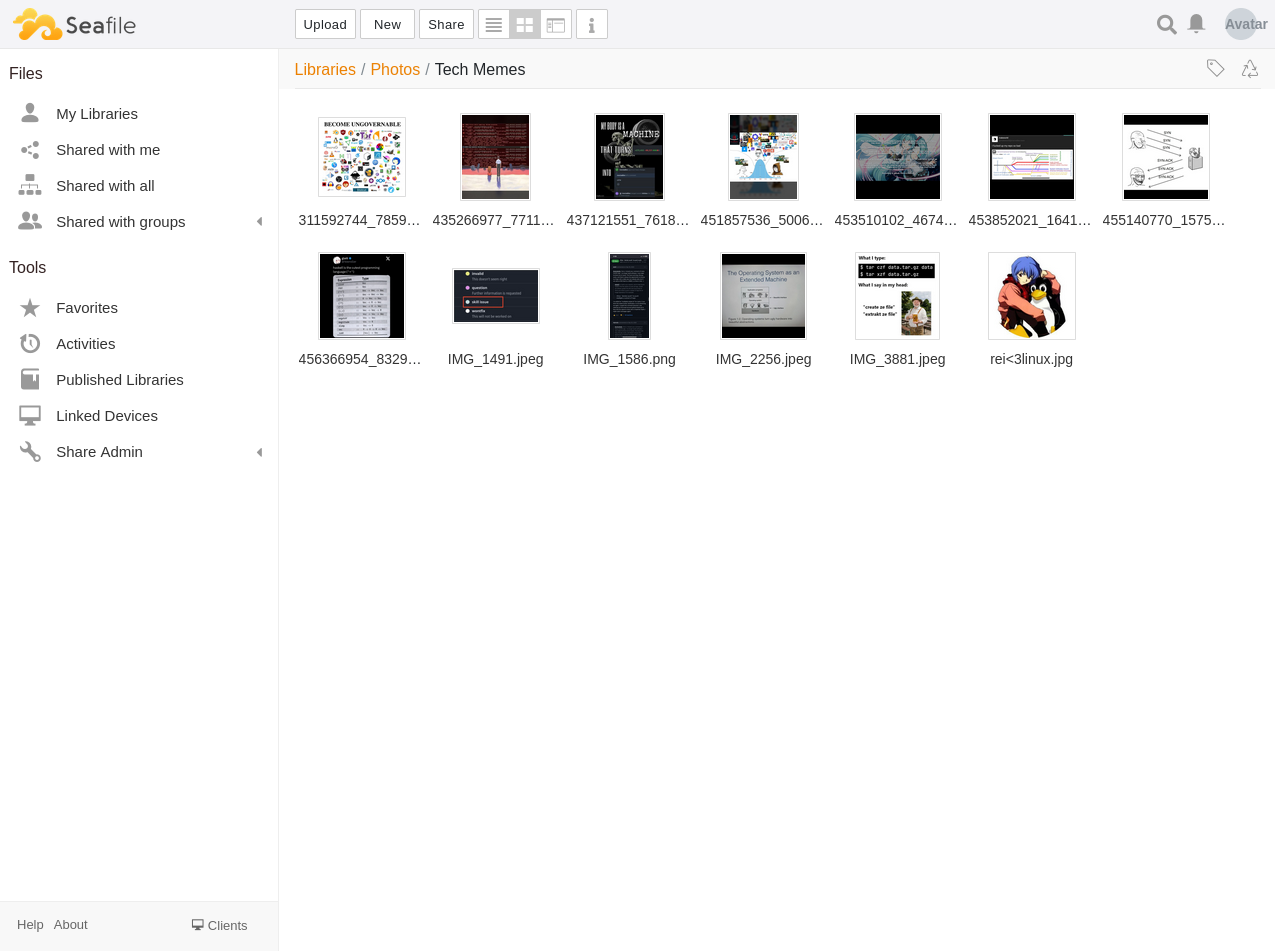
Task: Click the New button
Action: 387,24
